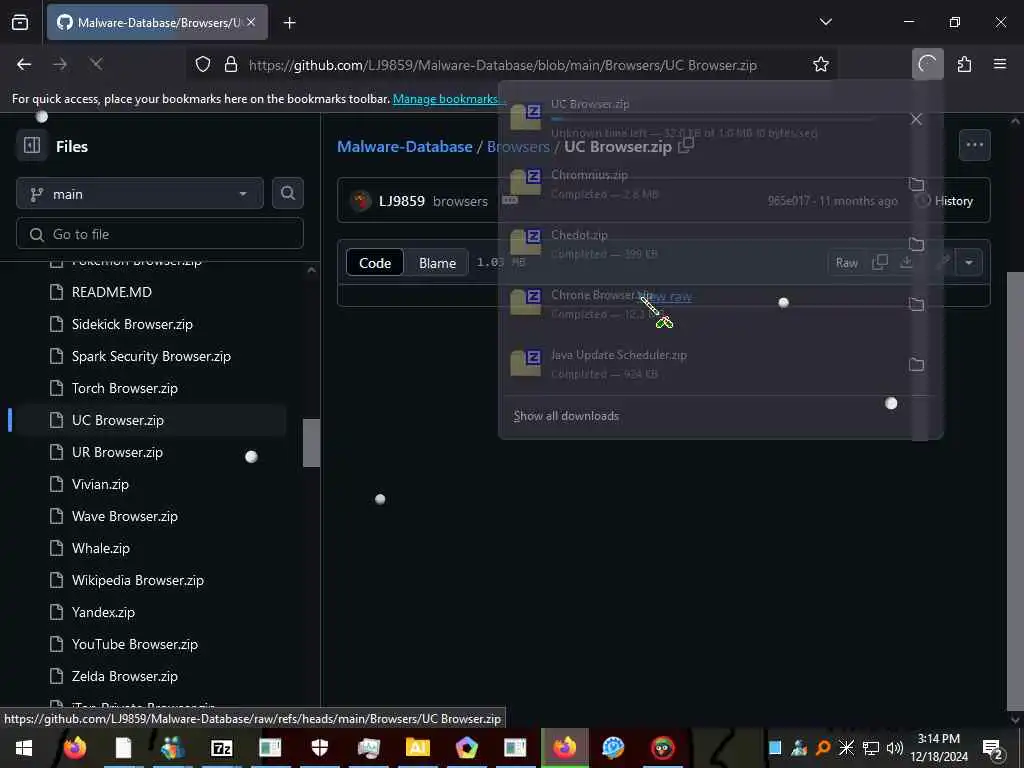The height and width of the screenshot is (768, 1024).
Task: Show Chedot.zip in its folder
Action: (x=916, y=244)
